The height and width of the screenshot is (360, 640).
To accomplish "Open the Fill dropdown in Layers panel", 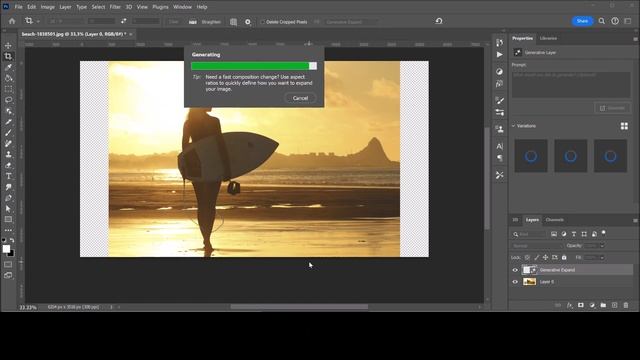I will [602, 258].
